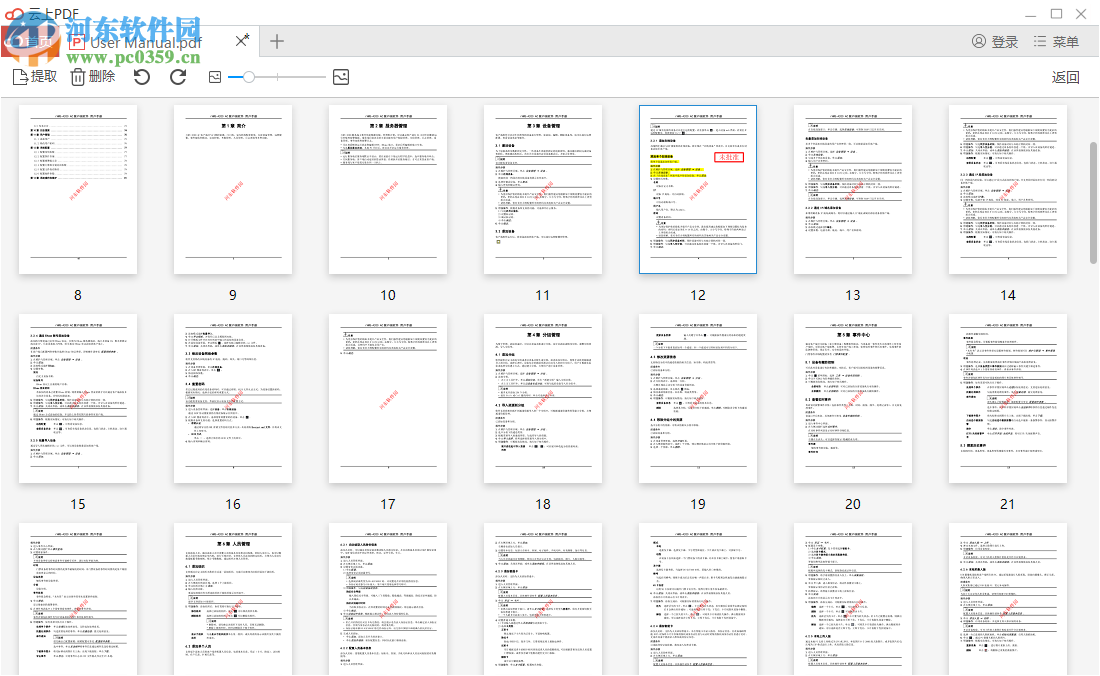Open the 菜单 menu
Image resolution: width=1100 pixels, height=676 pixels.
coord(1057,42)
